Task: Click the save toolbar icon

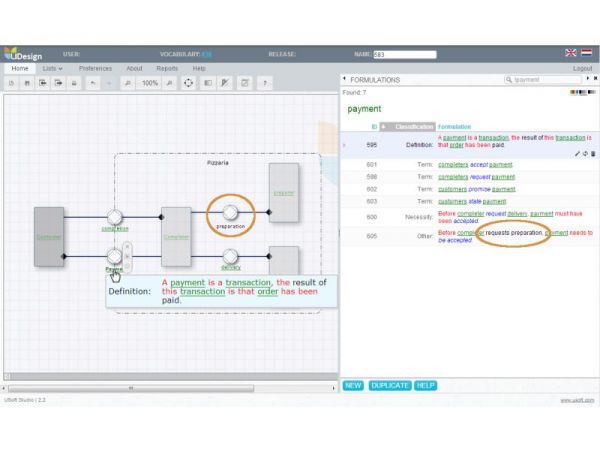Action: 27,83
